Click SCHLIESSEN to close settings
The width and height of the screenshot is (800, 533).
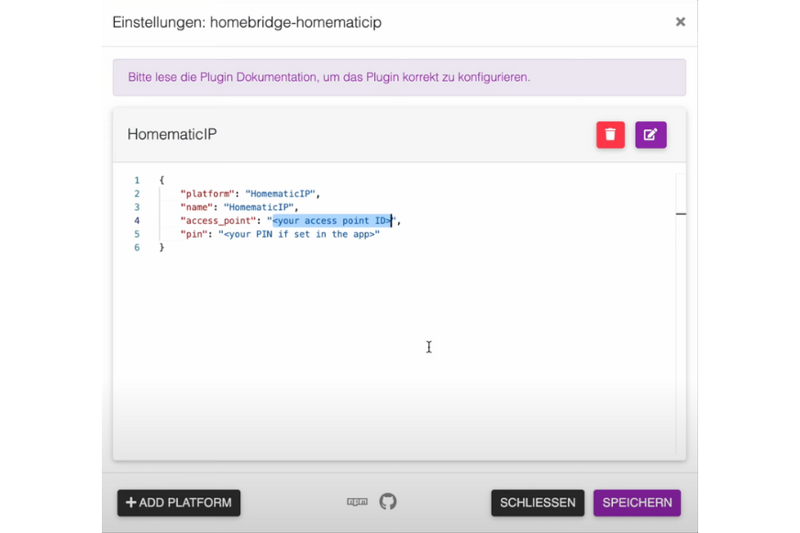pyautogui.click(x=537, y=503)
